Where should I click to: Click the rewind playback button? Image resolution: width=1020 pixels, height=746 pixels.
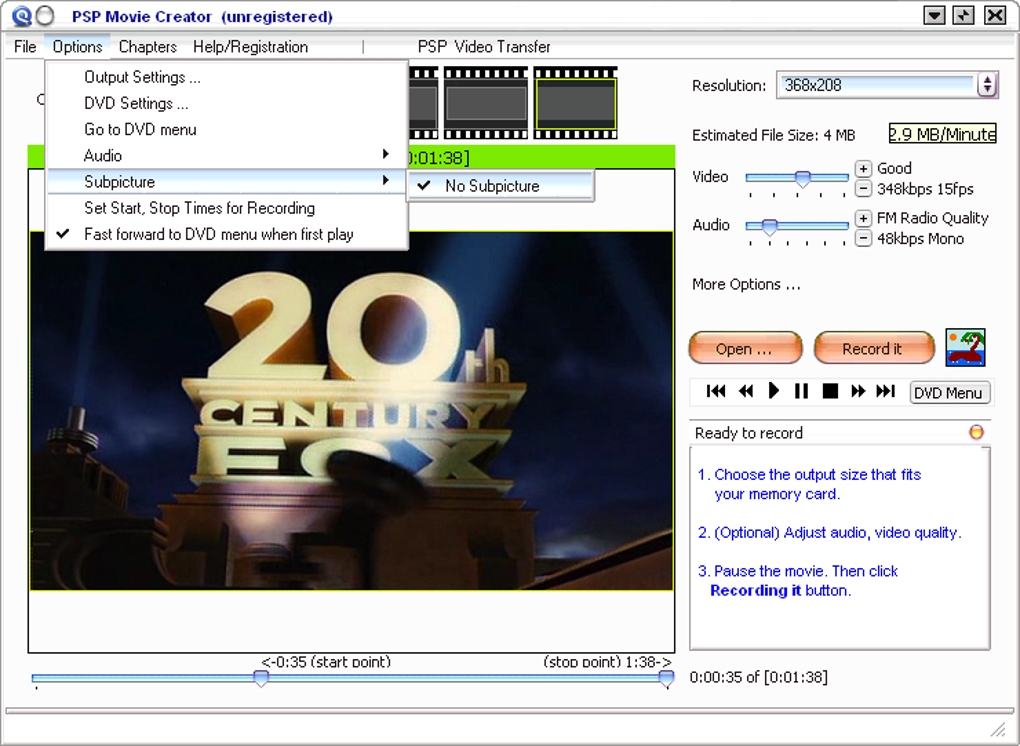click(x=745, y=391)
